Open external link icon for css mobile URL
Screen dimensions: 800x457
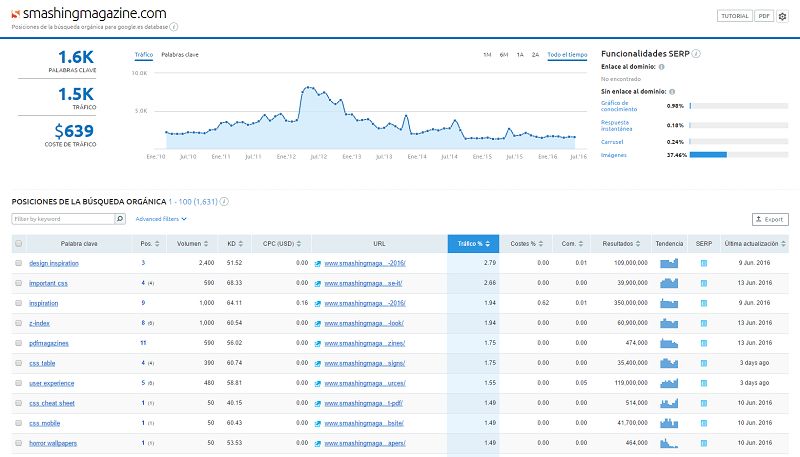coord(317,423)
